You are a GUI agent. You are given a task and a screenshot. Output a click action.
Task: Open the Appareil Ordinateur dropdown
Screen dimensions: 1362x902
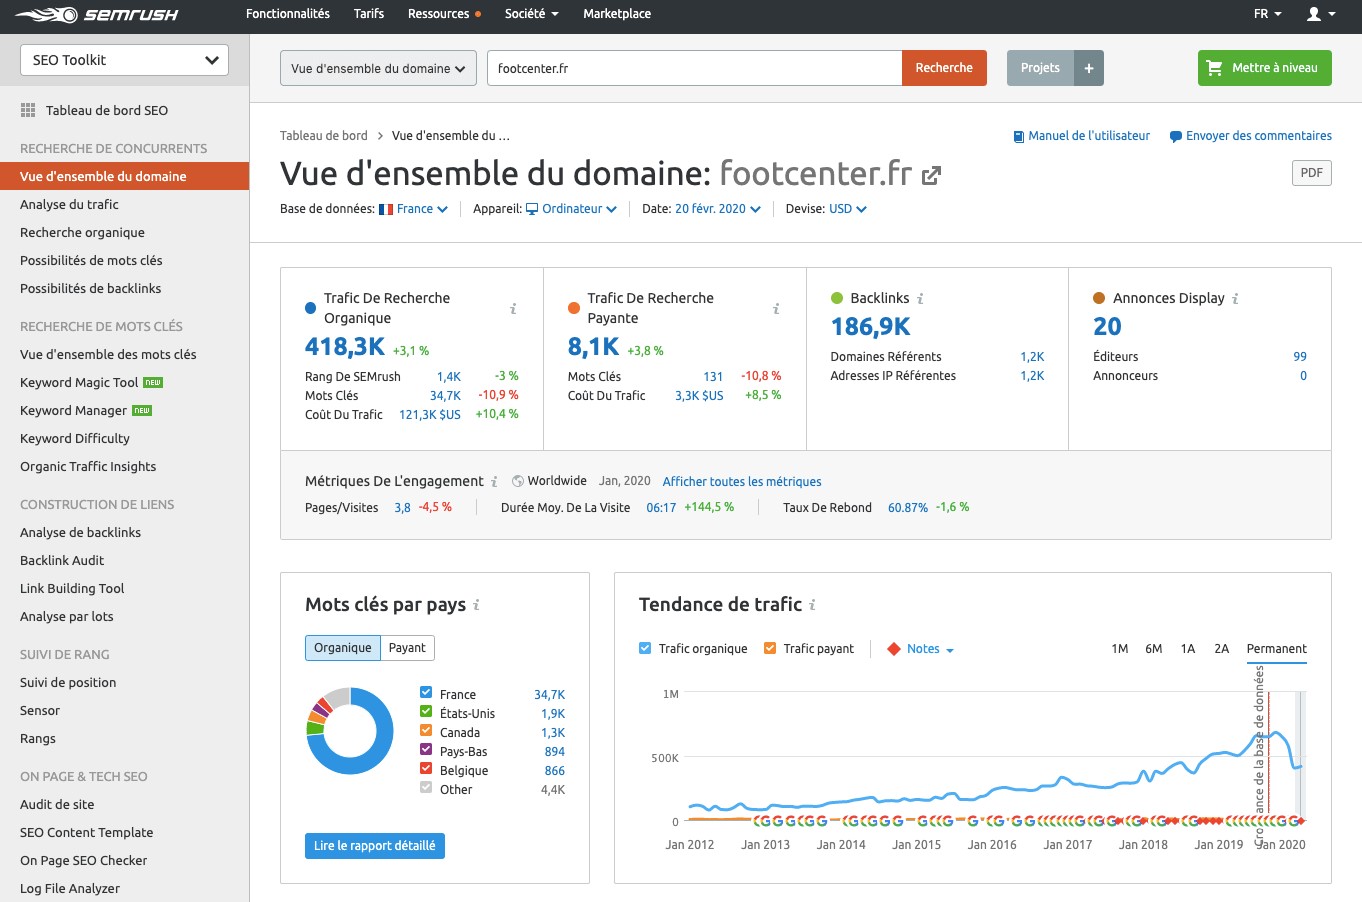pyautogui.click(x=571, y=209)
